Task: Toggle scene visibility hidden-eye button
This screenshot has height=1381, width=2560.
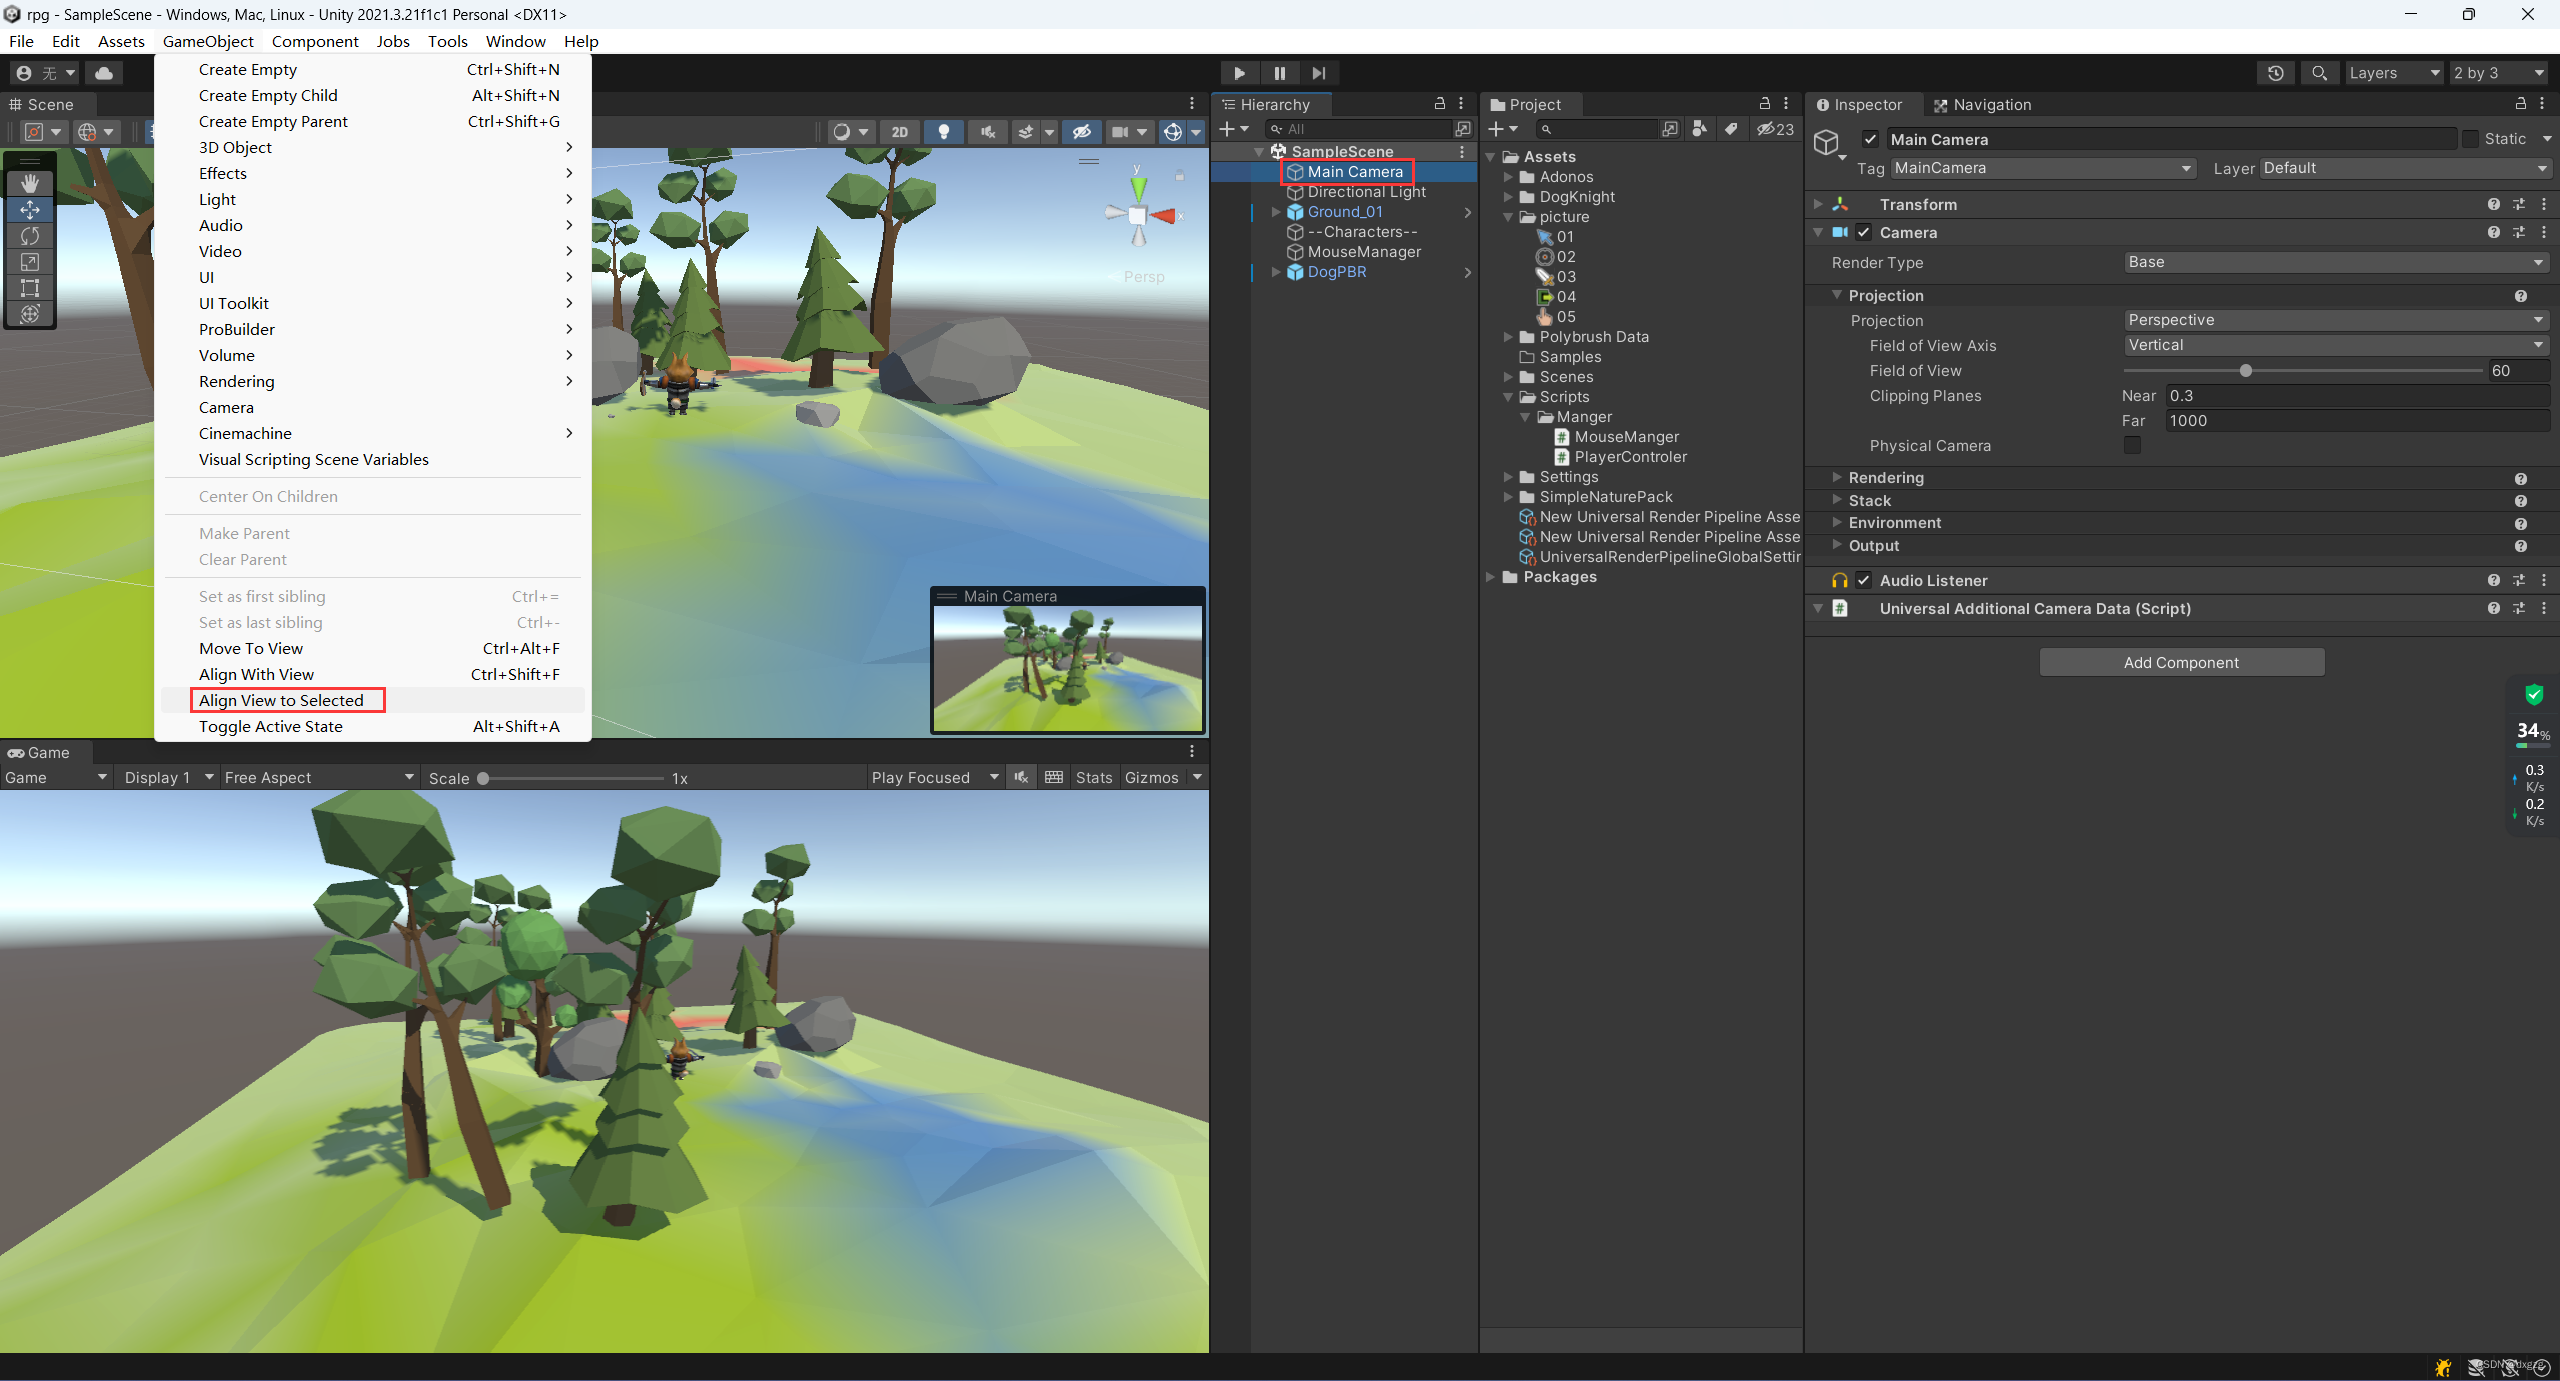Action: point(1082,132)
